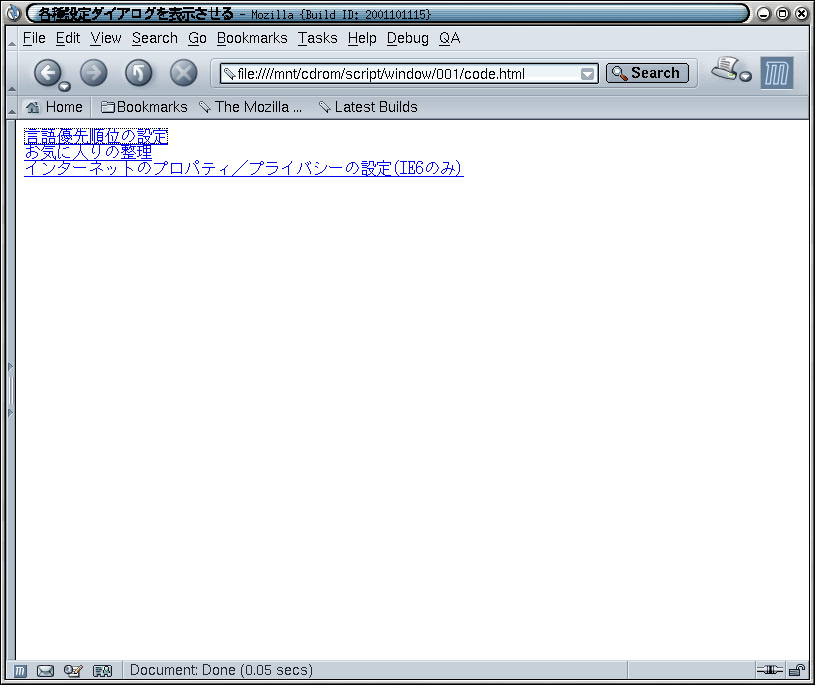
Task: Click the お気に入りの整理 link
Action: coord(88,152)
